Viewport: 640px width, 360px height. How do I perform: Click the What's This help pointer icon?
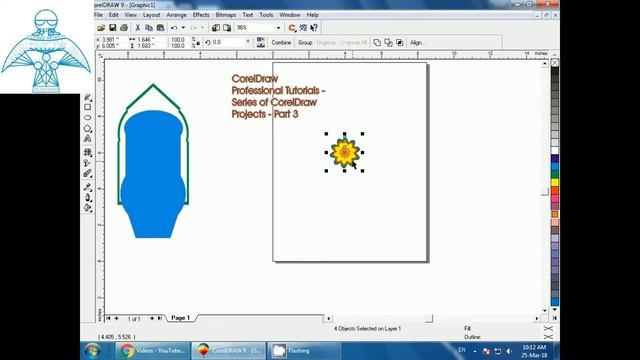coord(314,28)
